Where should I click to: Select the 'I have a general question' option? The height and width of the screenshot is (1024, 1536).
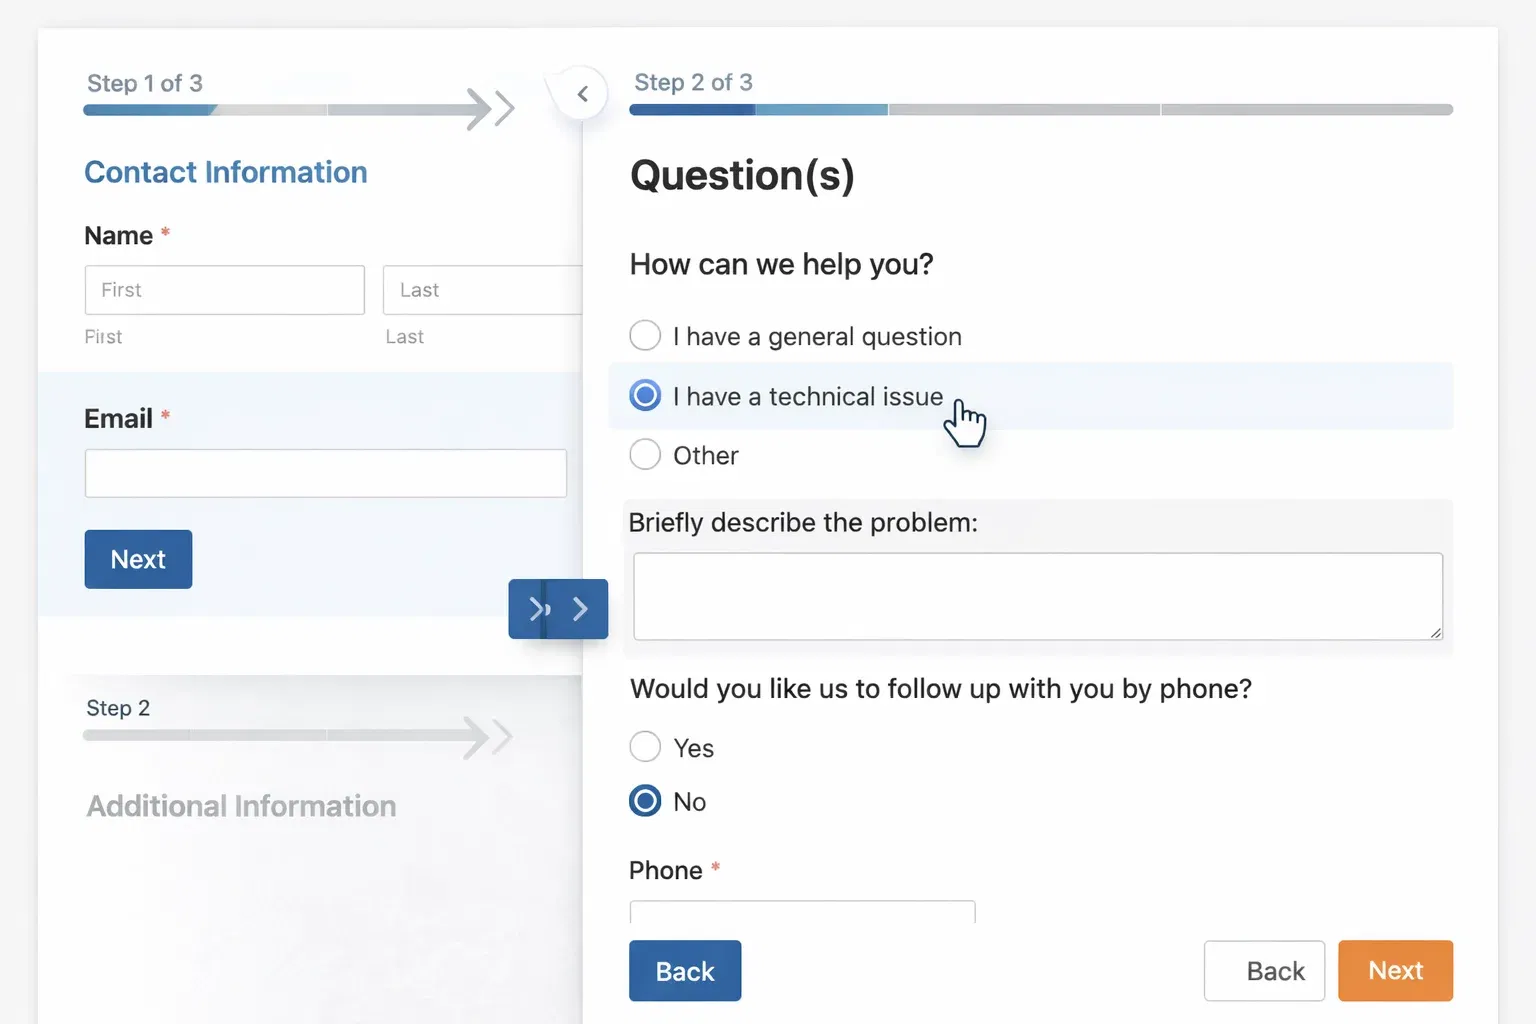pos(645,335)
